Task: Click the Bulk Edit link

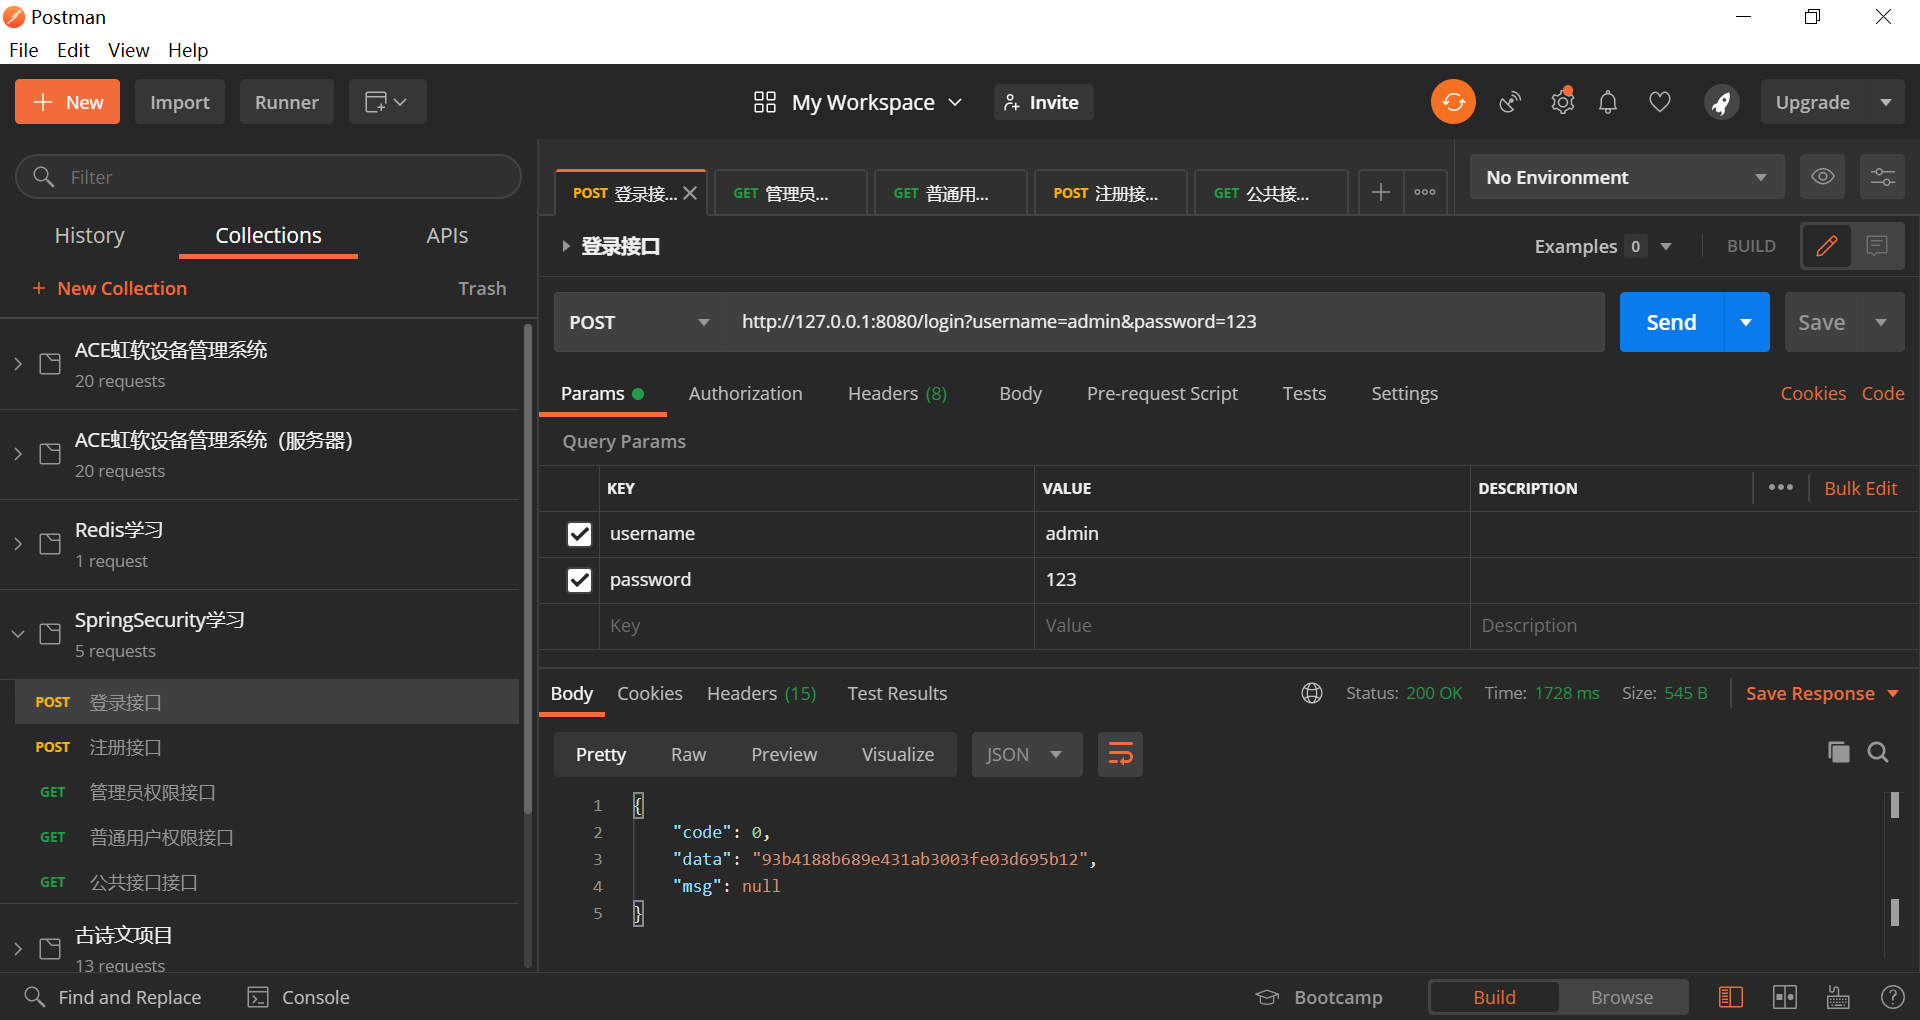Action: (1860, 488)
